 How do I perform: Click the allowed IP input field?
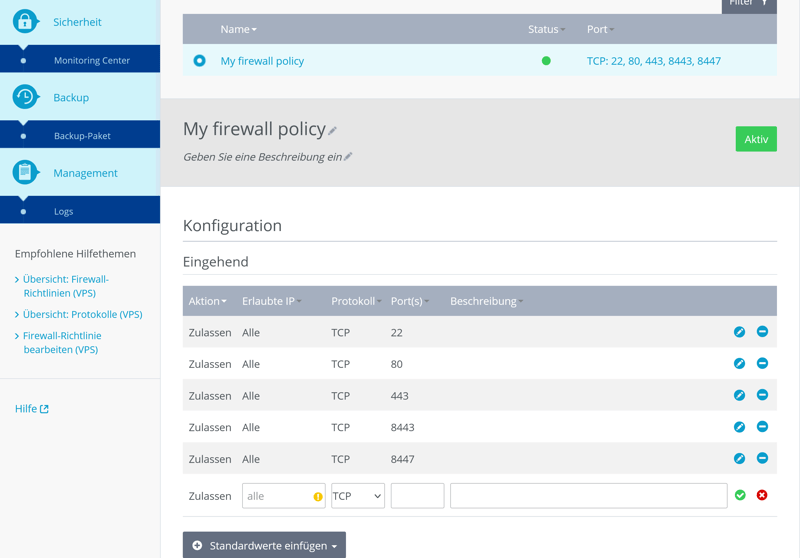[x=276, y=496]
